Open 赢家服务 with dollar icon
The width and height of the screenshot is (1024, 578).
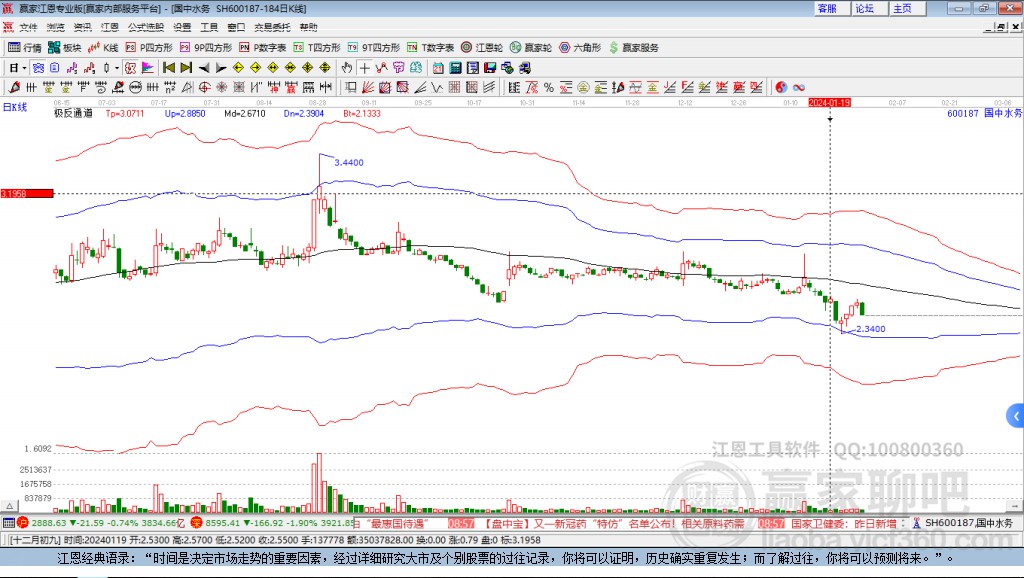633,47
